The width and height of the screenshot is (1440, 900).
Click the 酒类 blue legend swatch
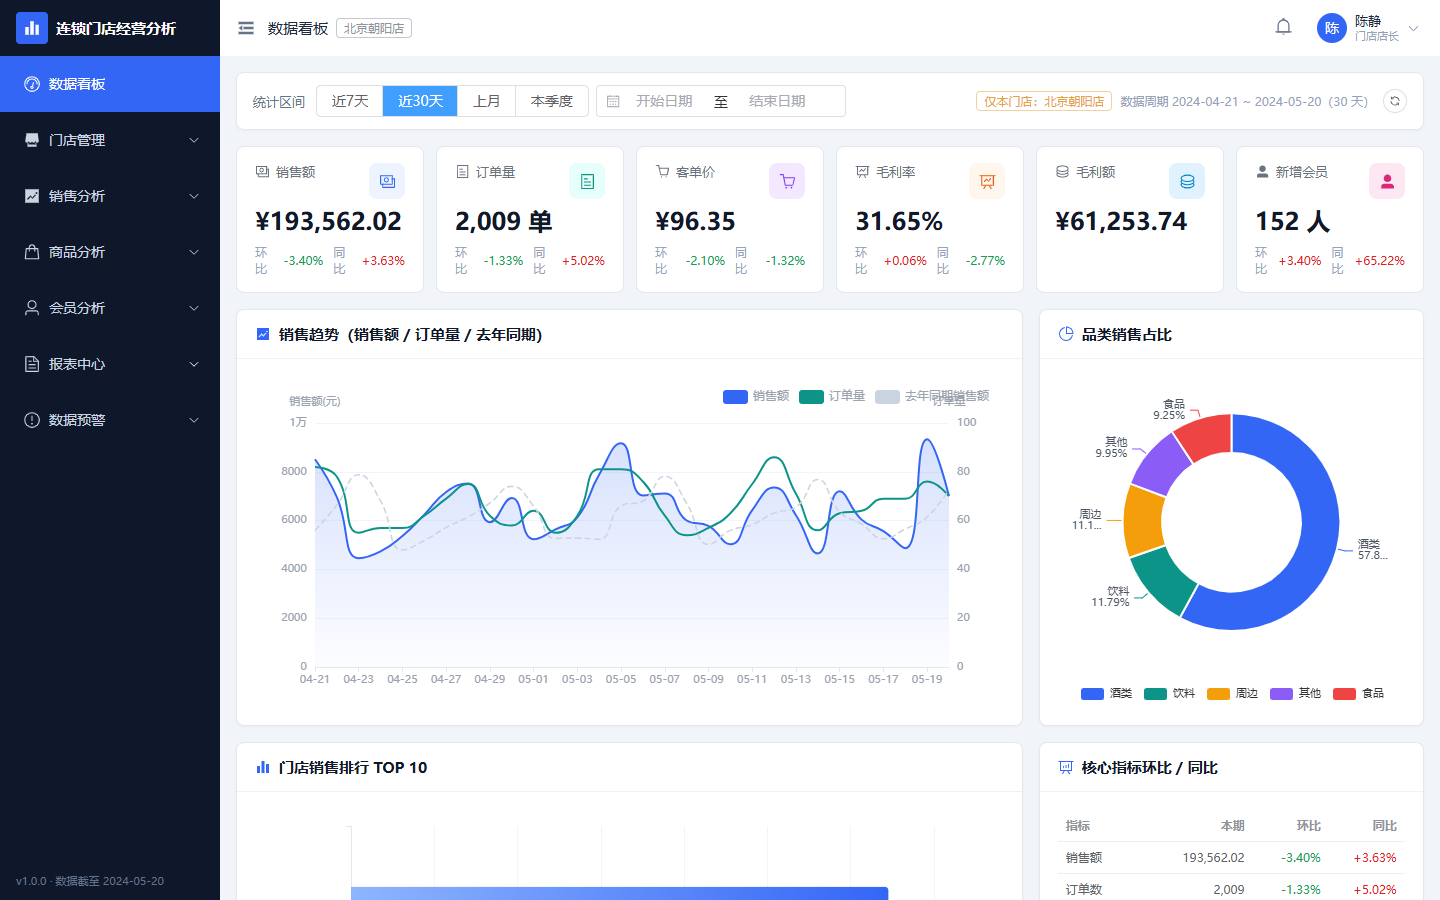click(x=1092, y=693)
